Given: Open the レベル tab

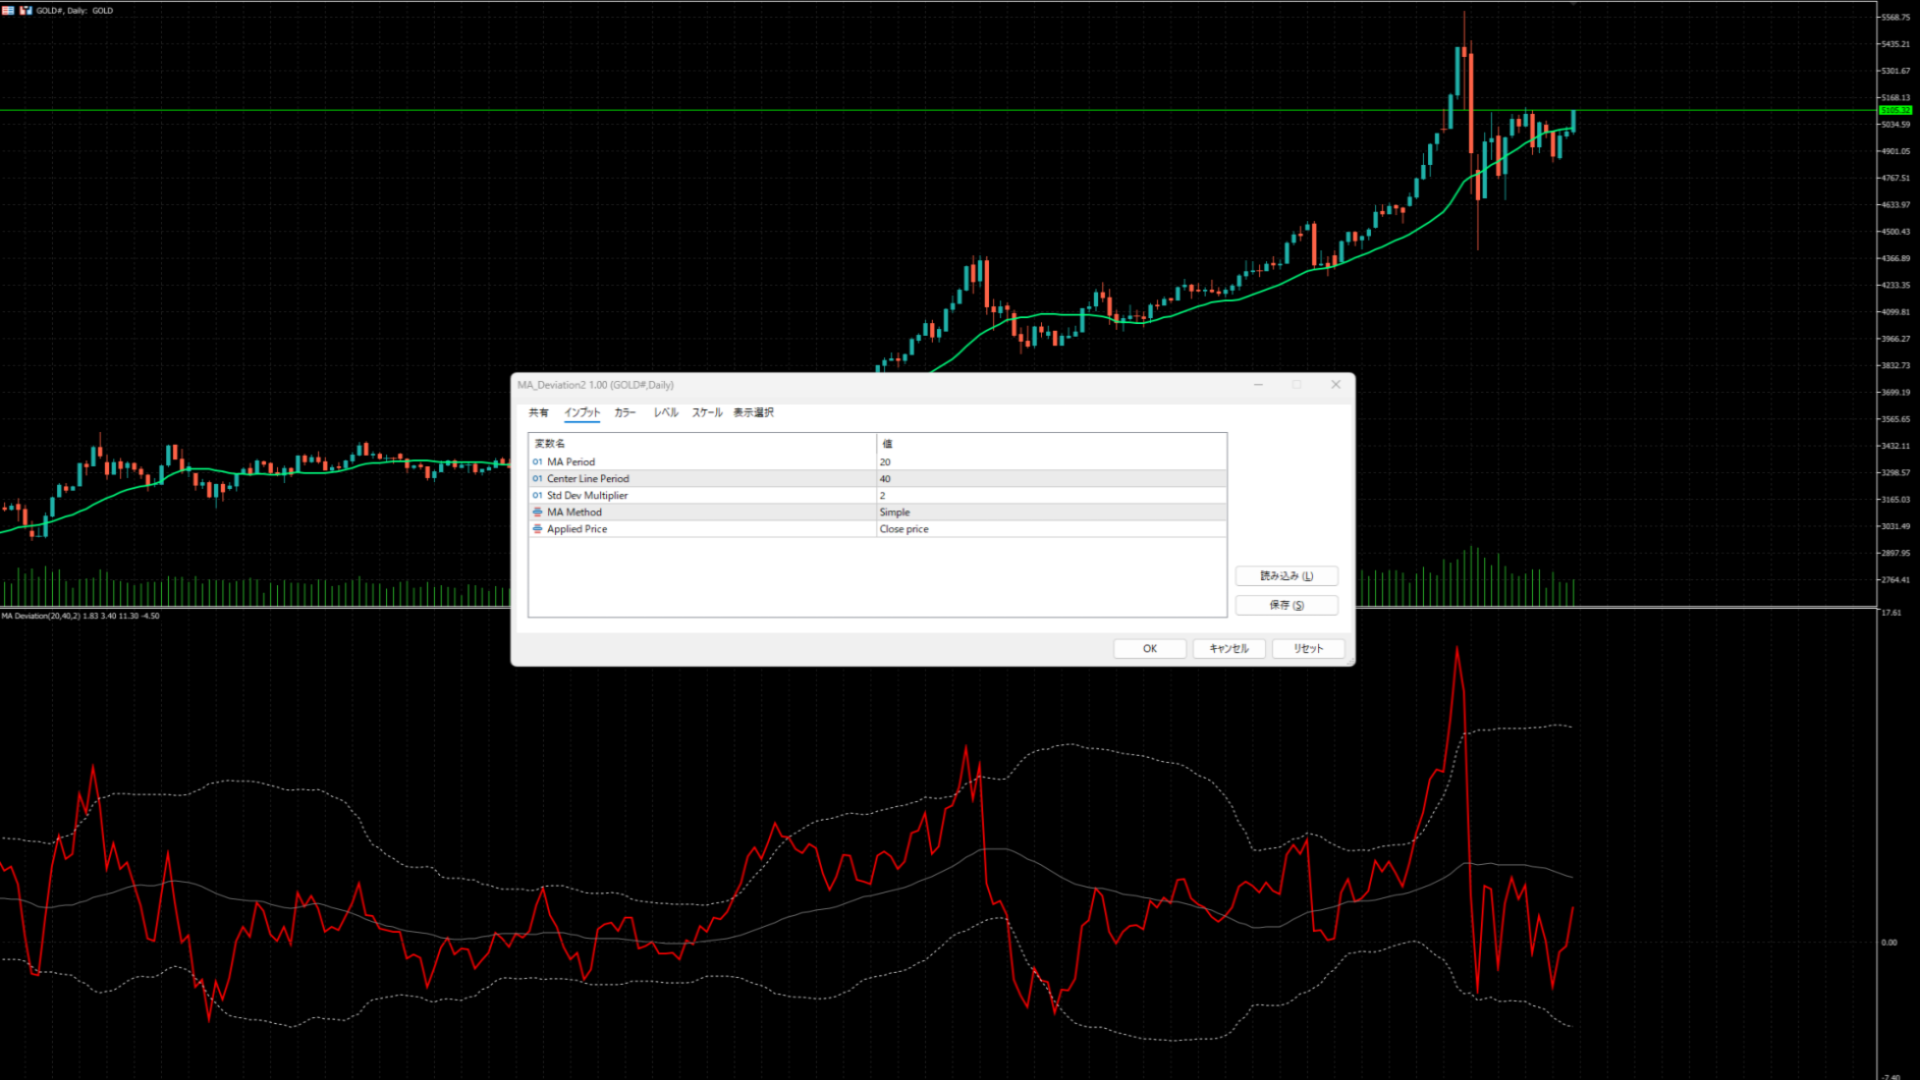Looking at the screenshot, I should click(x=666, y=412).
